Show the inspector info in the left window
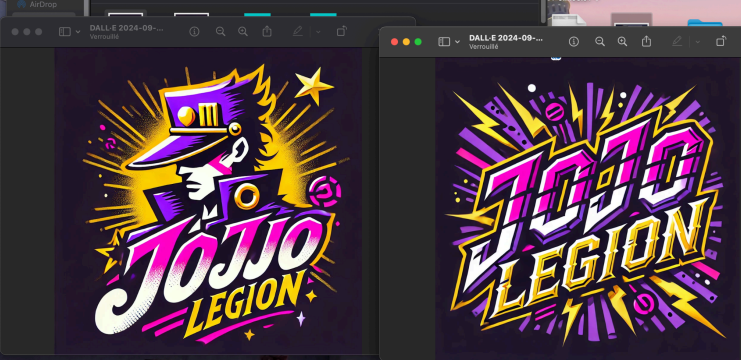This screenshot has height=360, width=741. pos(194,32)
